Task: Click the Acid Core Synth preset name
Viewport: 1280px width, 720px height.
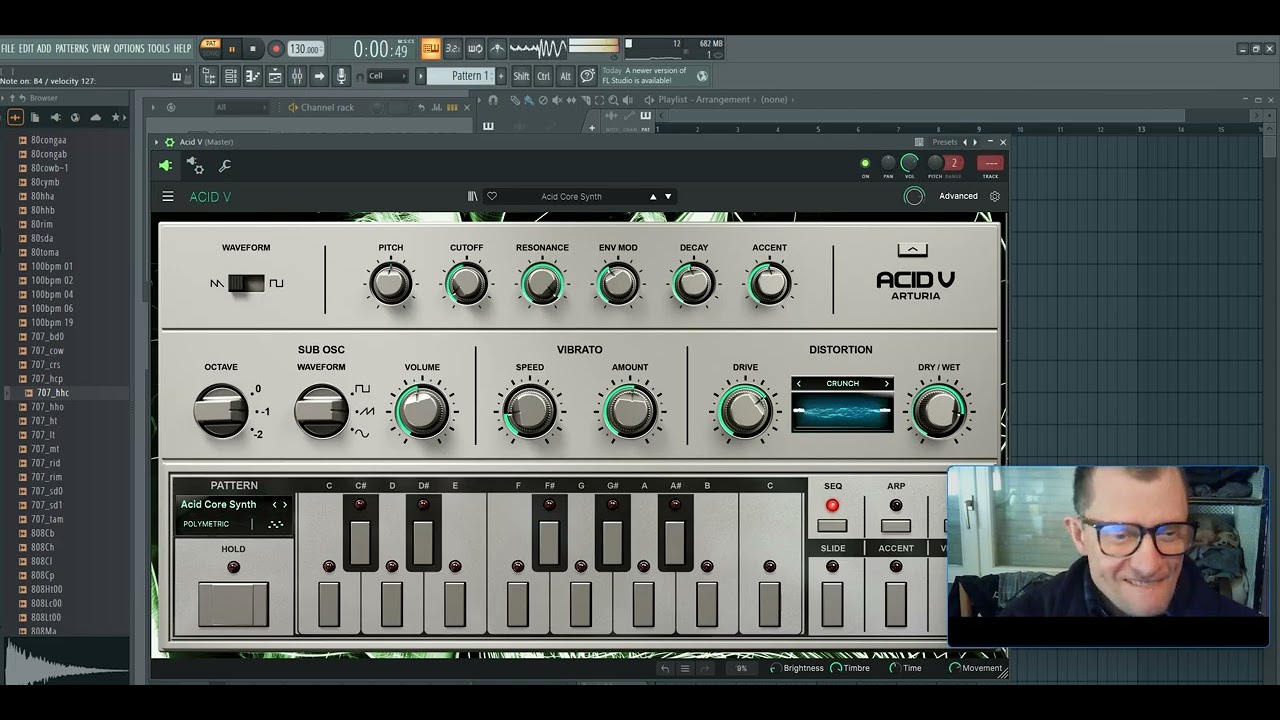Action: [572, 197]
